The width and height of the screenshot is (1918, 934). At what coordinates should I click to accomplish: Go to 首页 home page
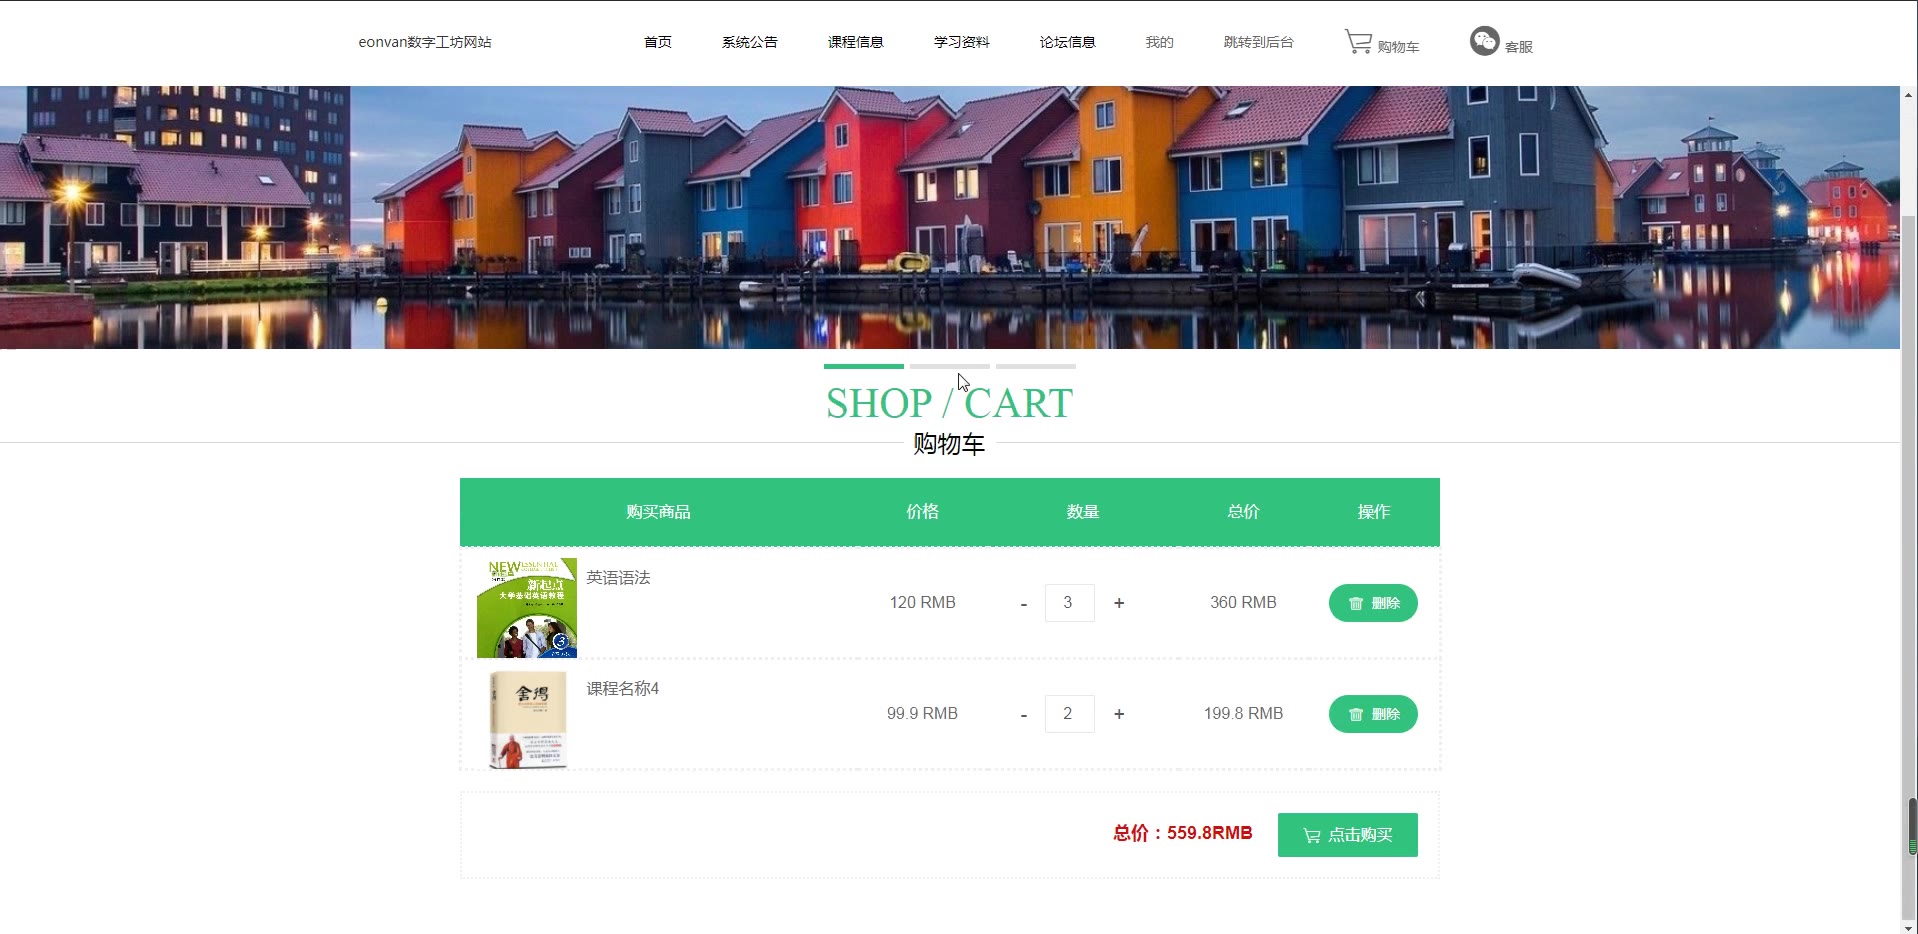click(x=657, y=42)
